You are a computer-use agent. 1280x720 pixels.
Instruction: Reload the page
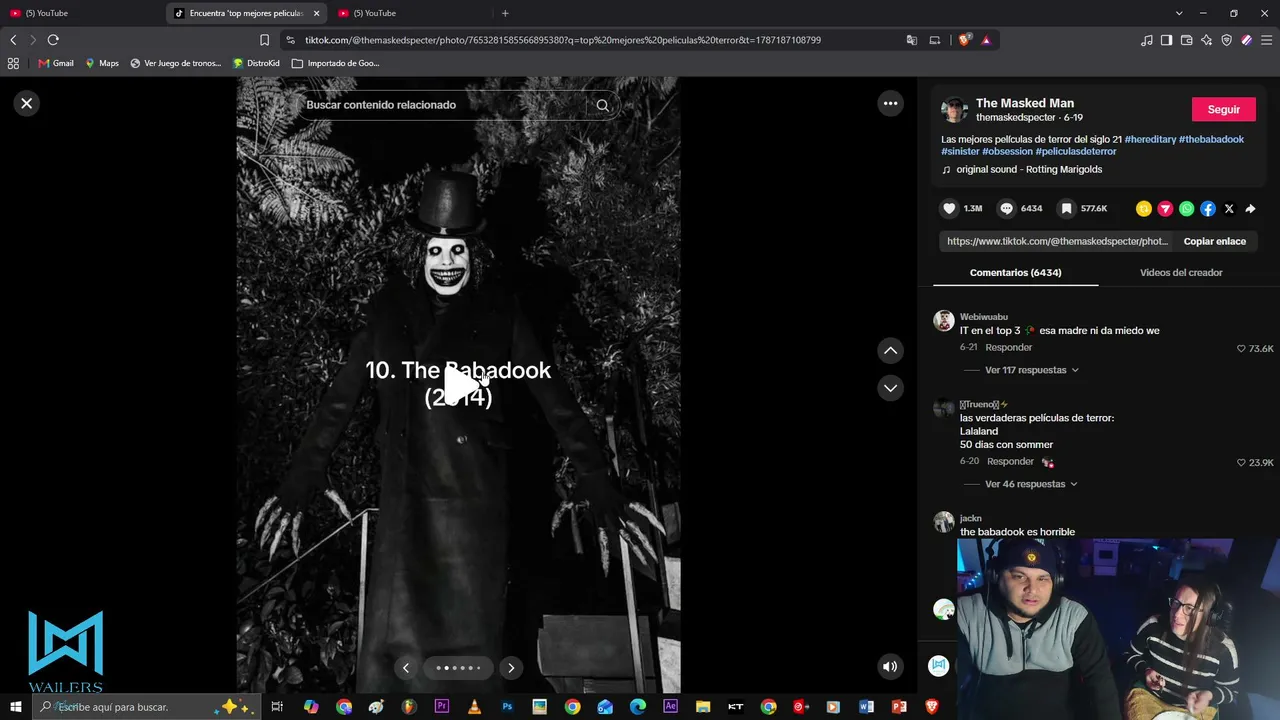pos(53,40)
